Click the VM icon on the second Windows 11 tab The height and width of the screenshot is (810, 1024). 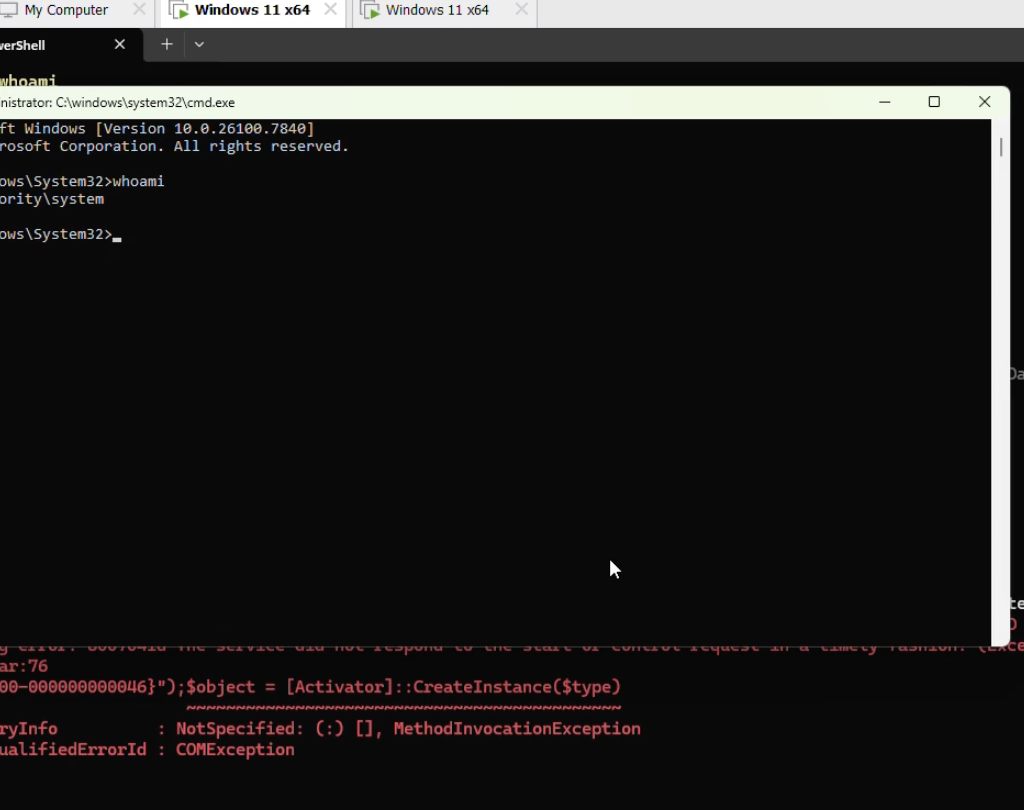point(370,10)
